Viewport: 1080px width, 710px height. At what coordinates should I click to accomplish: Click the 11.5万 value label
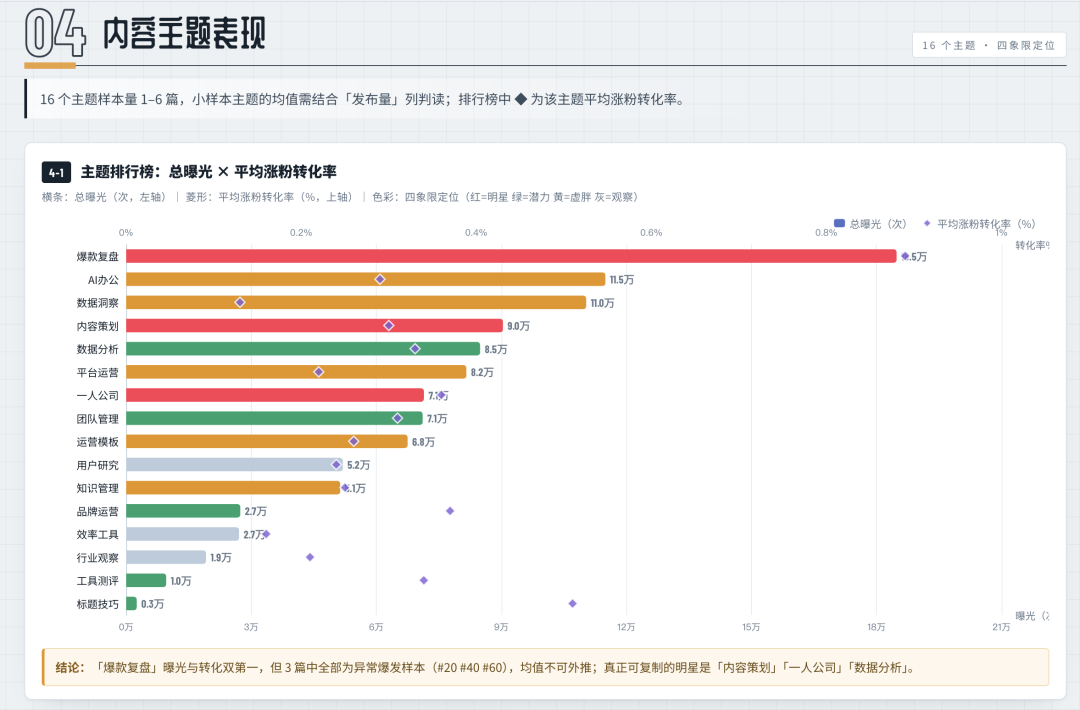point(622,280)
